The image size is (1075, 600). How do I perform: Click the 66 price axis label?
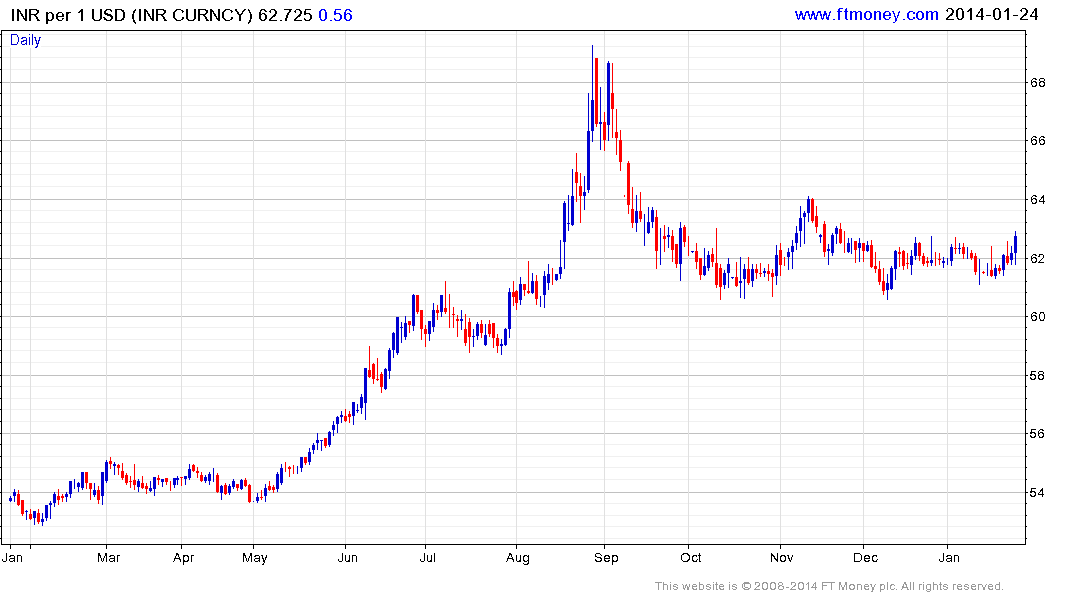click(x=1037, y=141)
